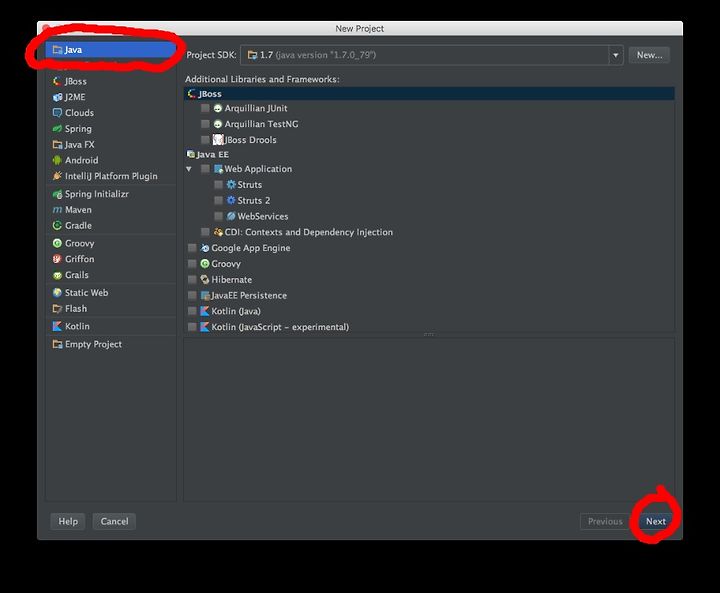Choose the Gradle icon

point(57,226)
